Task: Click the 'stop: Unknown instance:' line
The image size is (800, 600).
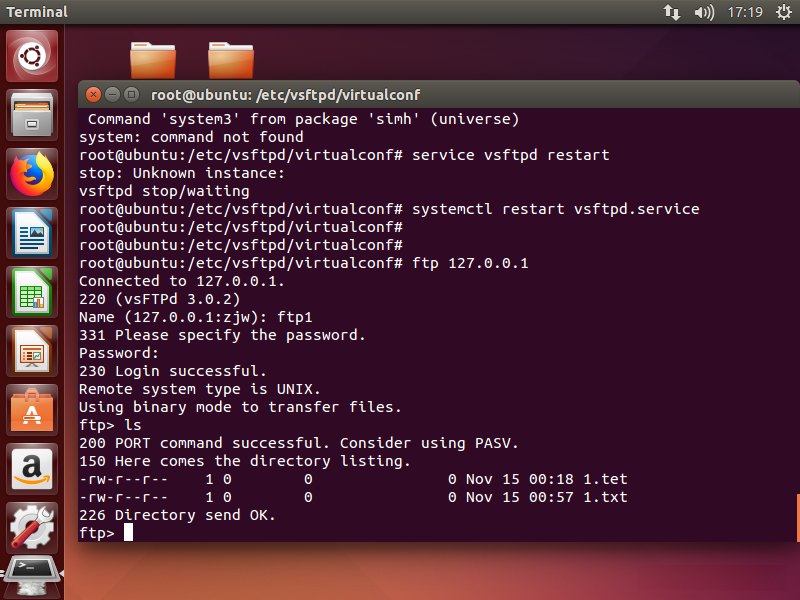Action: 182,173
